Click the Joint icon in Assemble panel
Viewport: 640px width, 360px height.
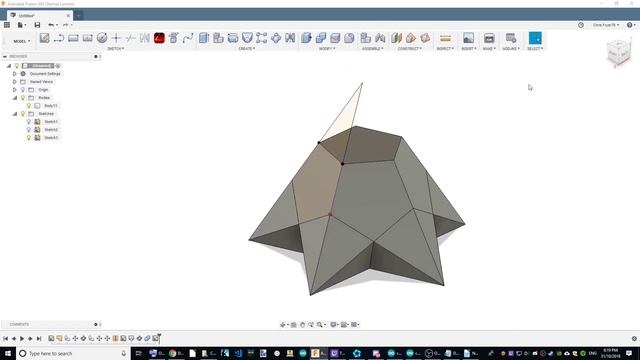pyautogui.click(x=380, y=38)
